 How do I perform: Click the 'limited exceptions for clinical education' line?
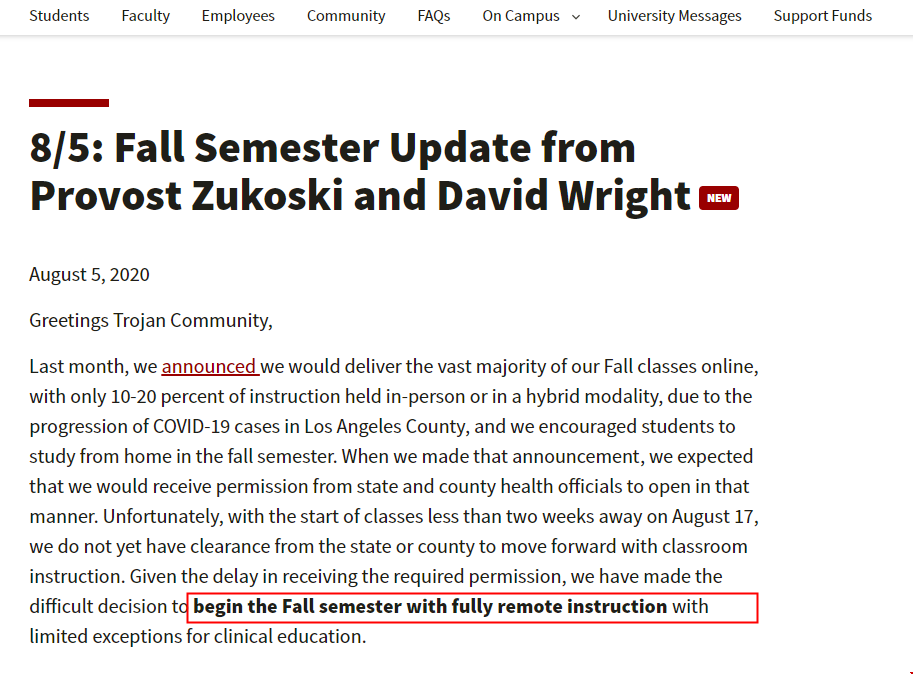point(197,637)
